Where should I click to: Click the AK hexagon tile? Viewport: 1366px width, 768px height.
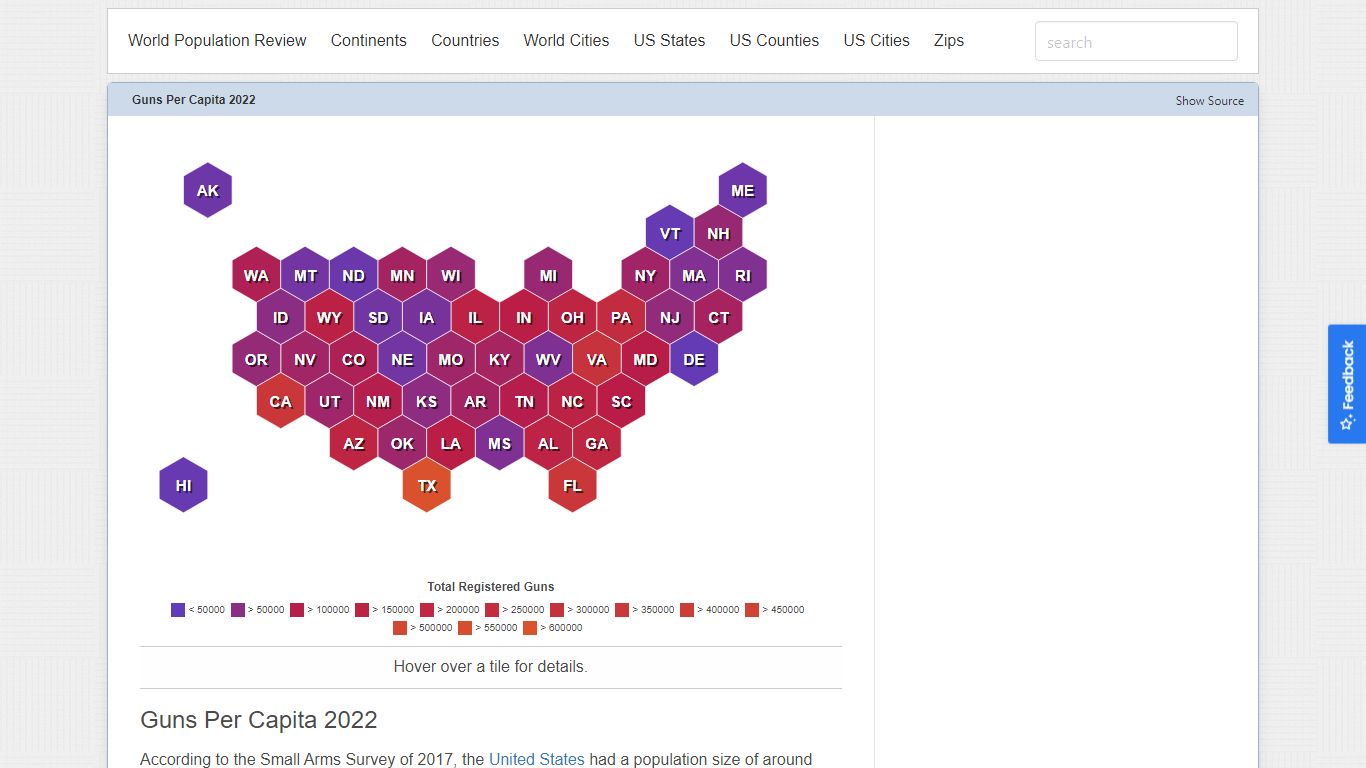point(208,190)
